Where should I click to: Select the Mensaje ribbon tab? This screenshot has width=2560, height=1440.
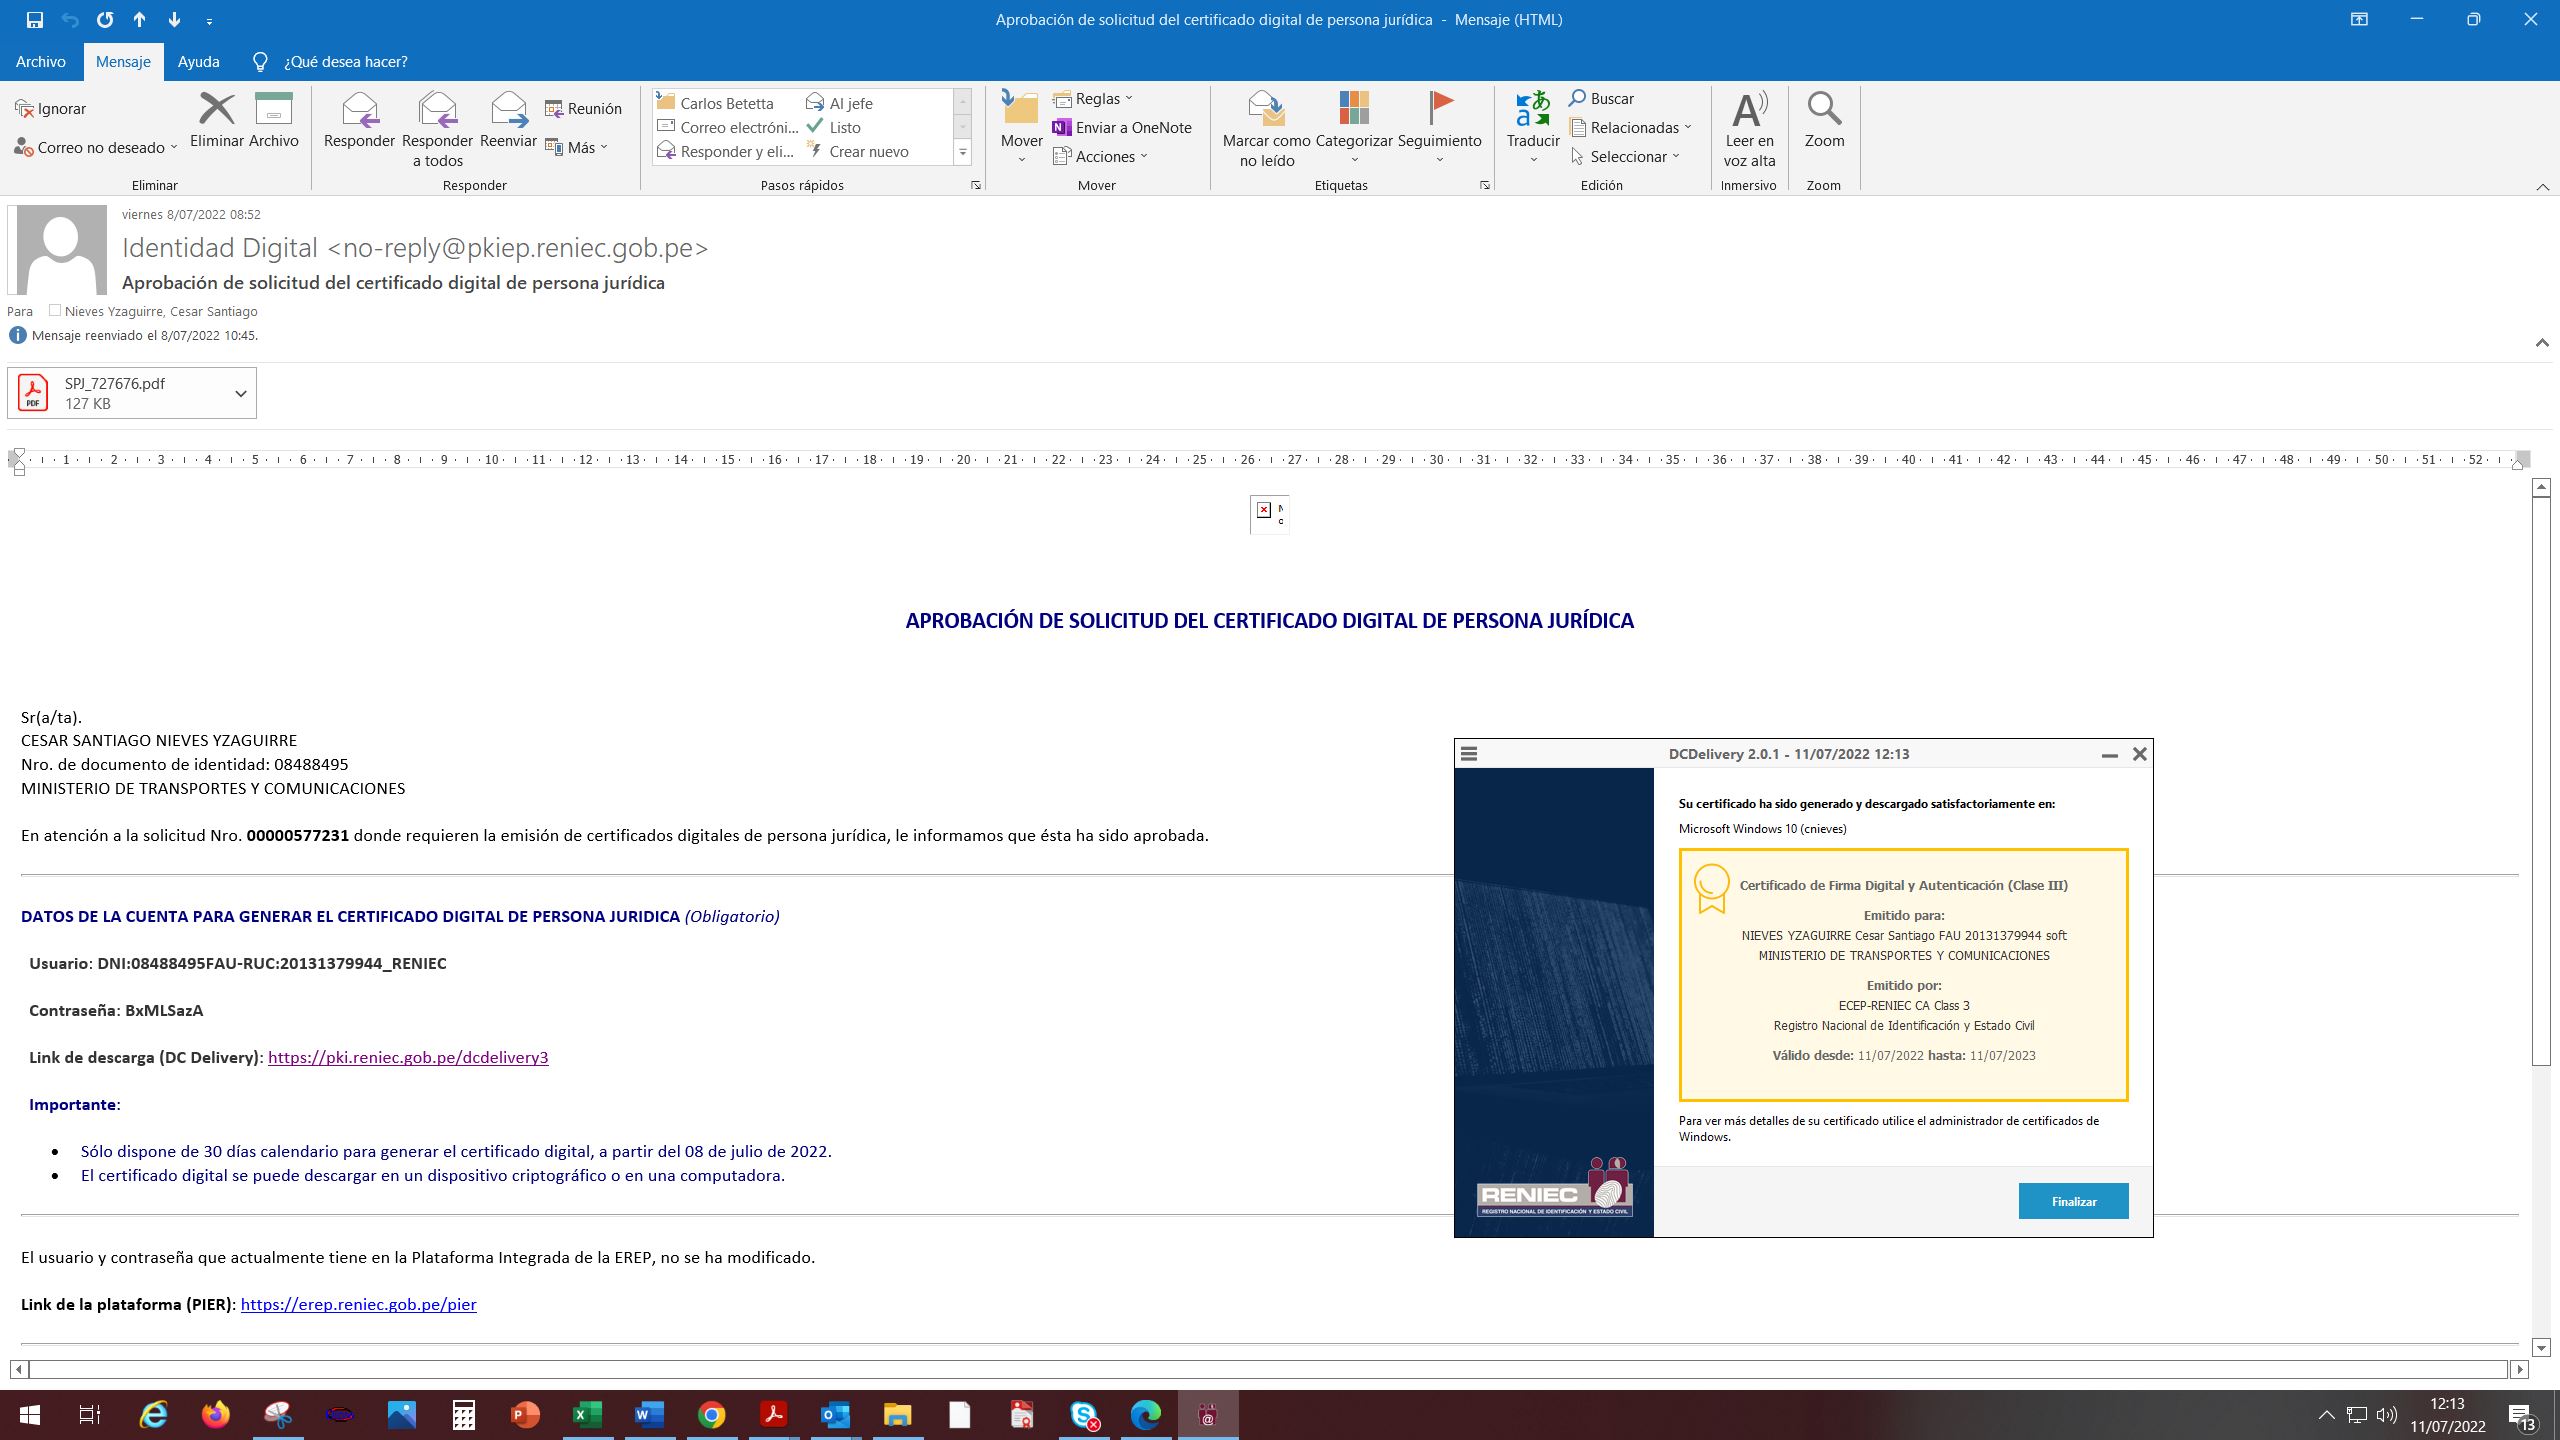click(123, 61)
